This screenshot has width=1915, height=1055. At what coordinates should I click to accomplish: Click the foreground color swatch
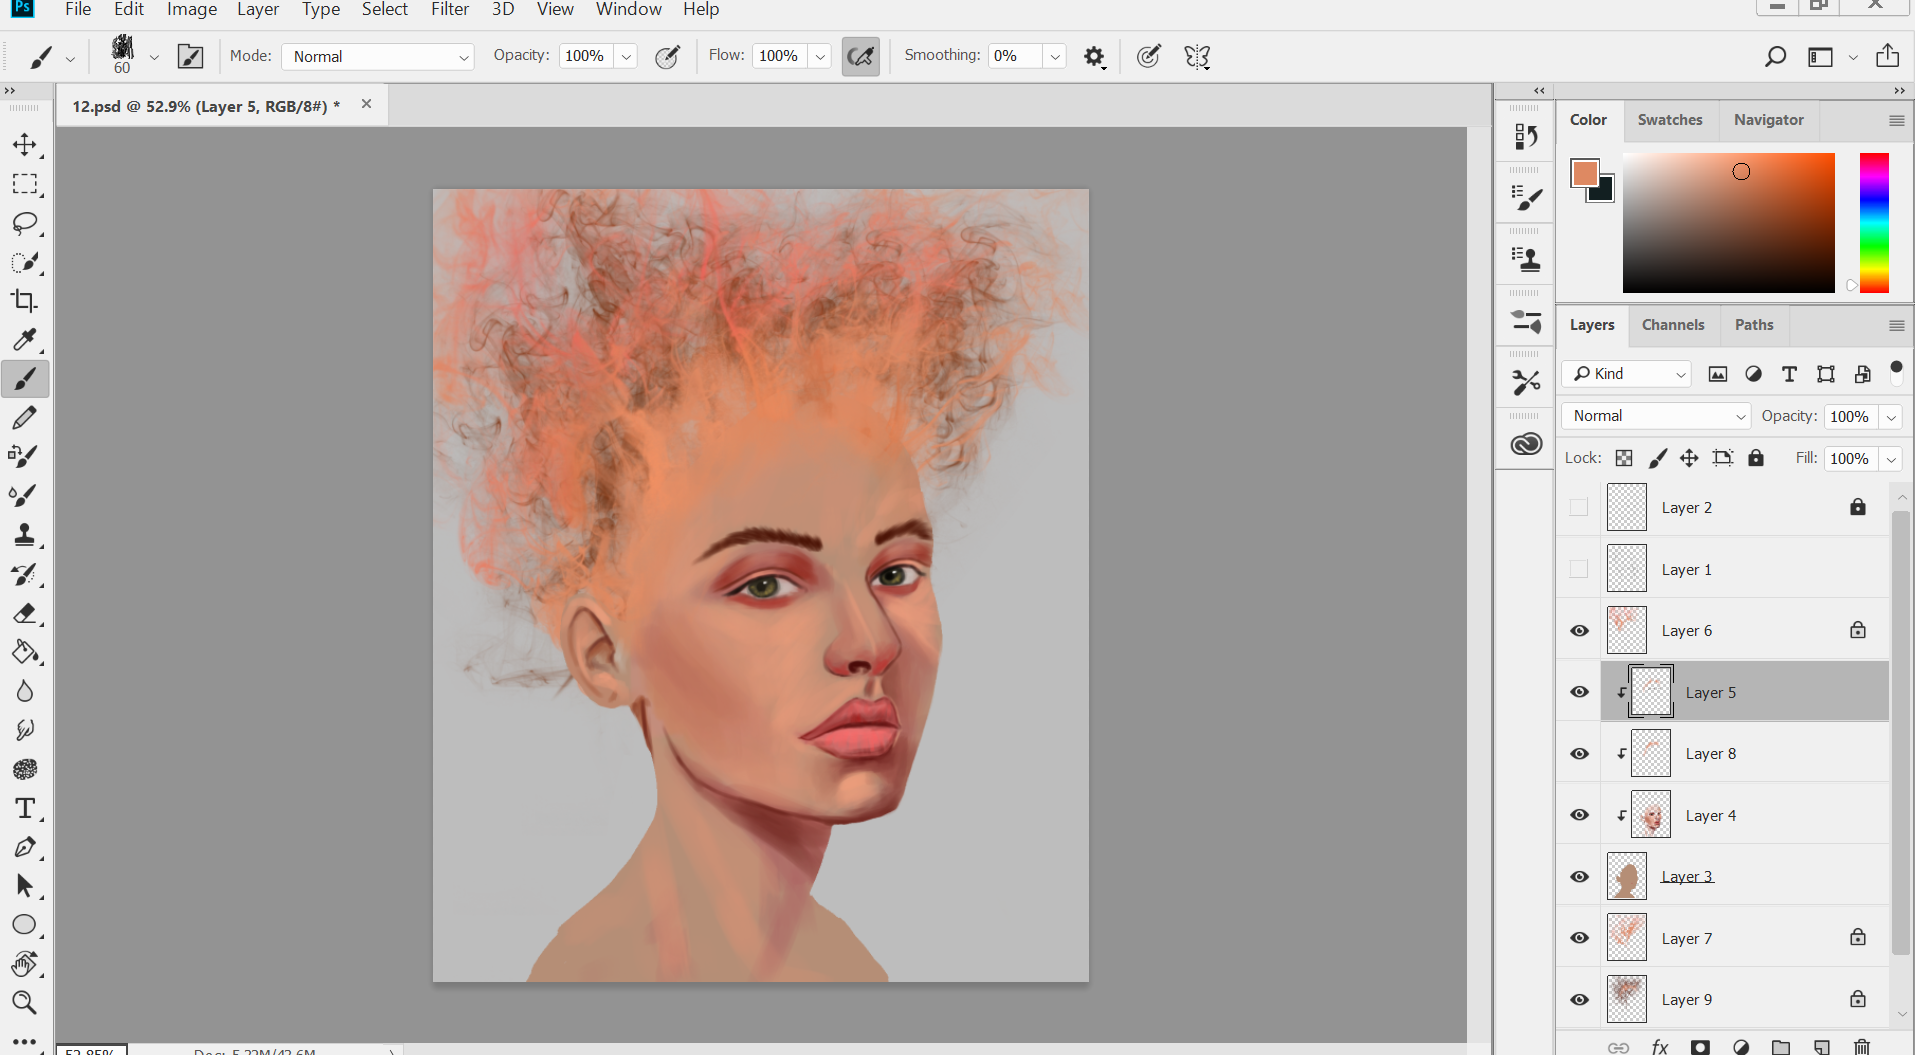tap(1583, 173)
